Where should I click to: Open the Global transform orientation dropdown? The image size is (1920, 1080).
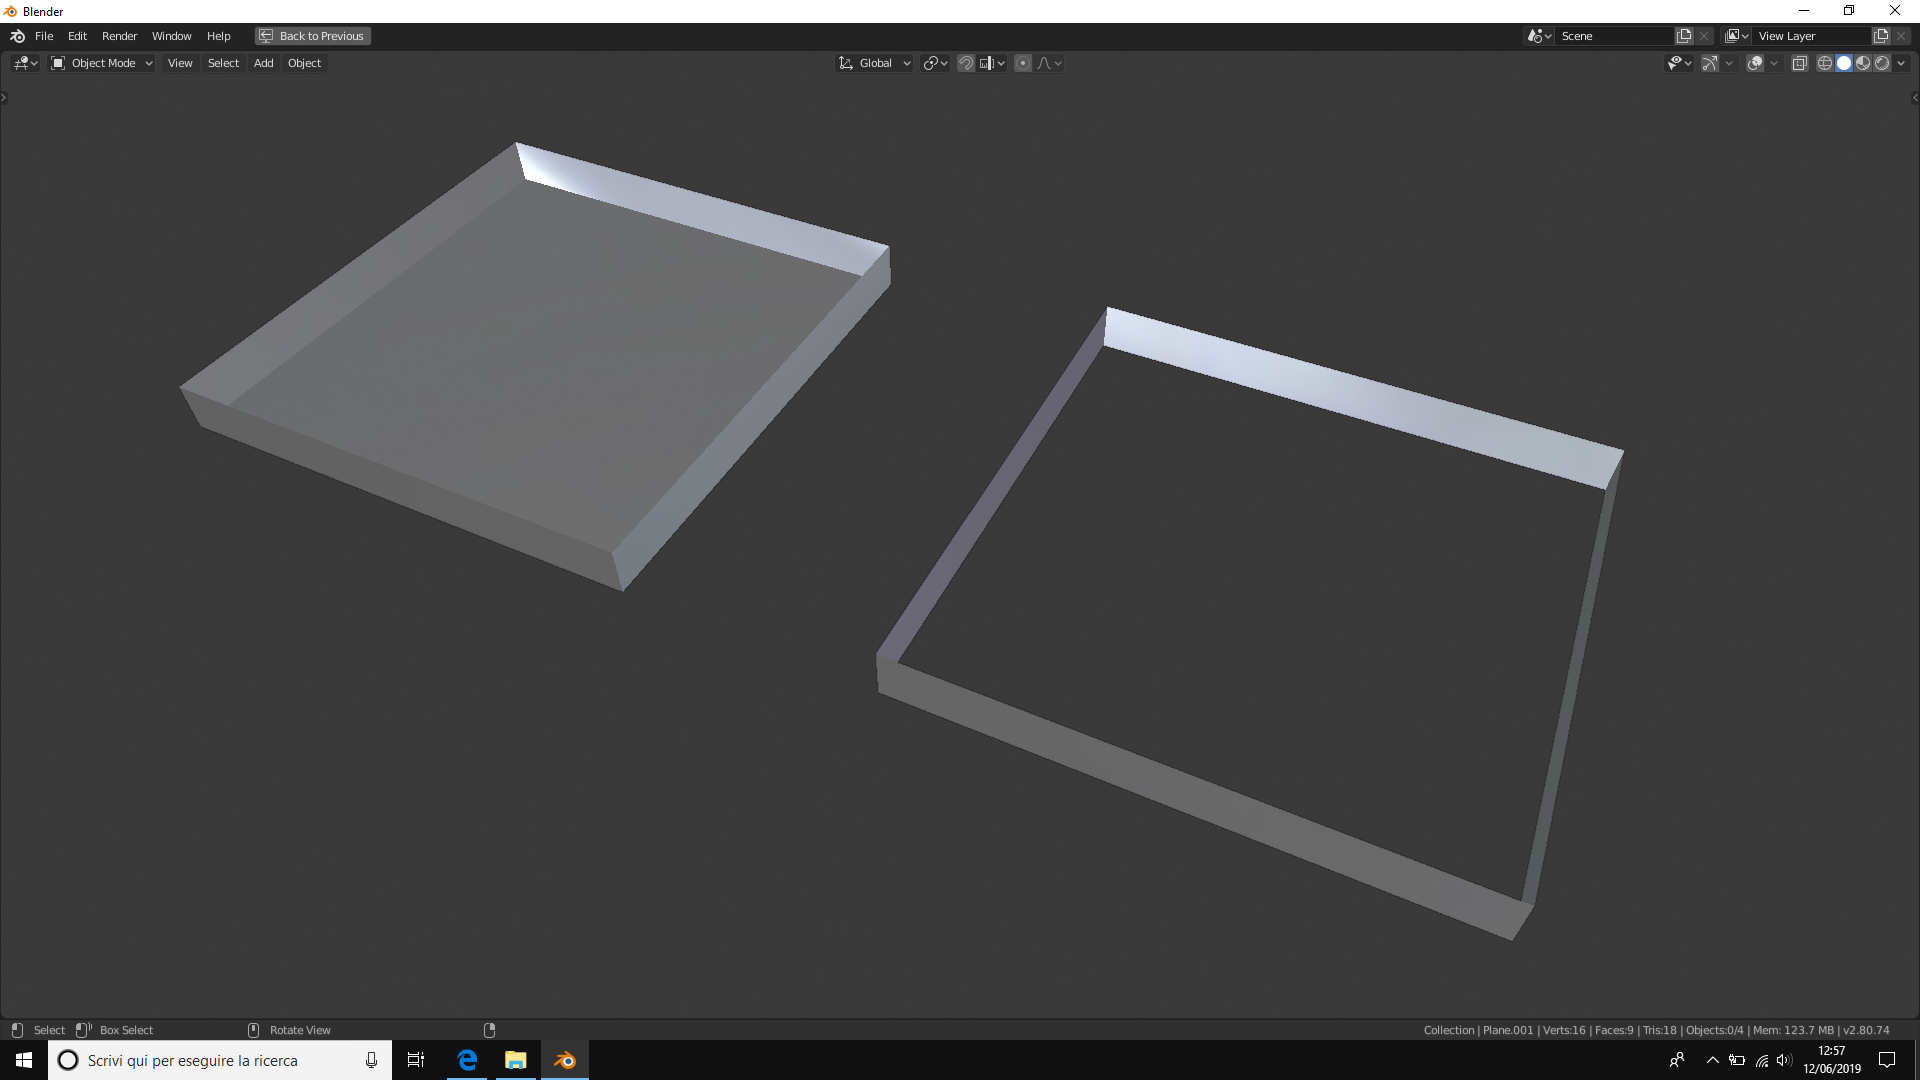pos(875,63)
